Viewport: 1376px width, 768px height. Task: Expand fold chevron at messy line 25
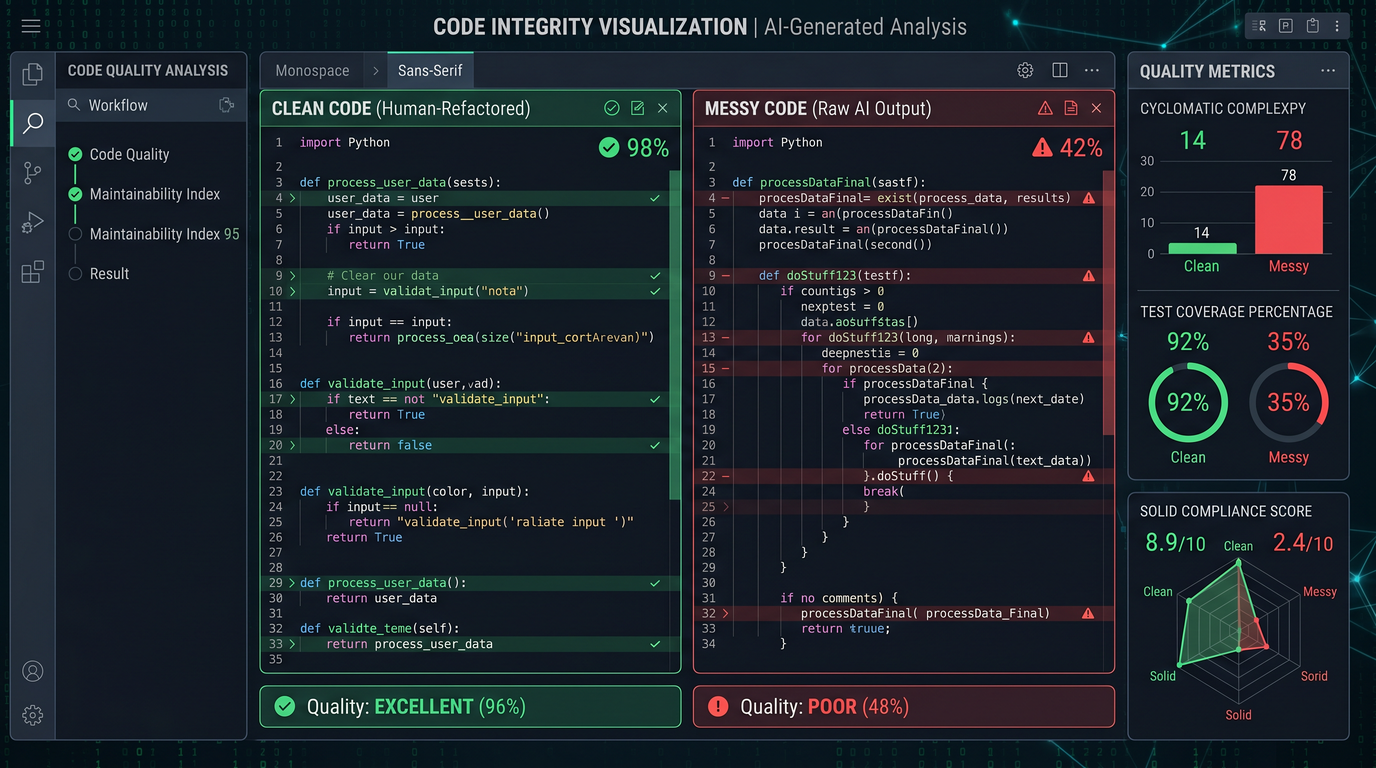[725, 506]
